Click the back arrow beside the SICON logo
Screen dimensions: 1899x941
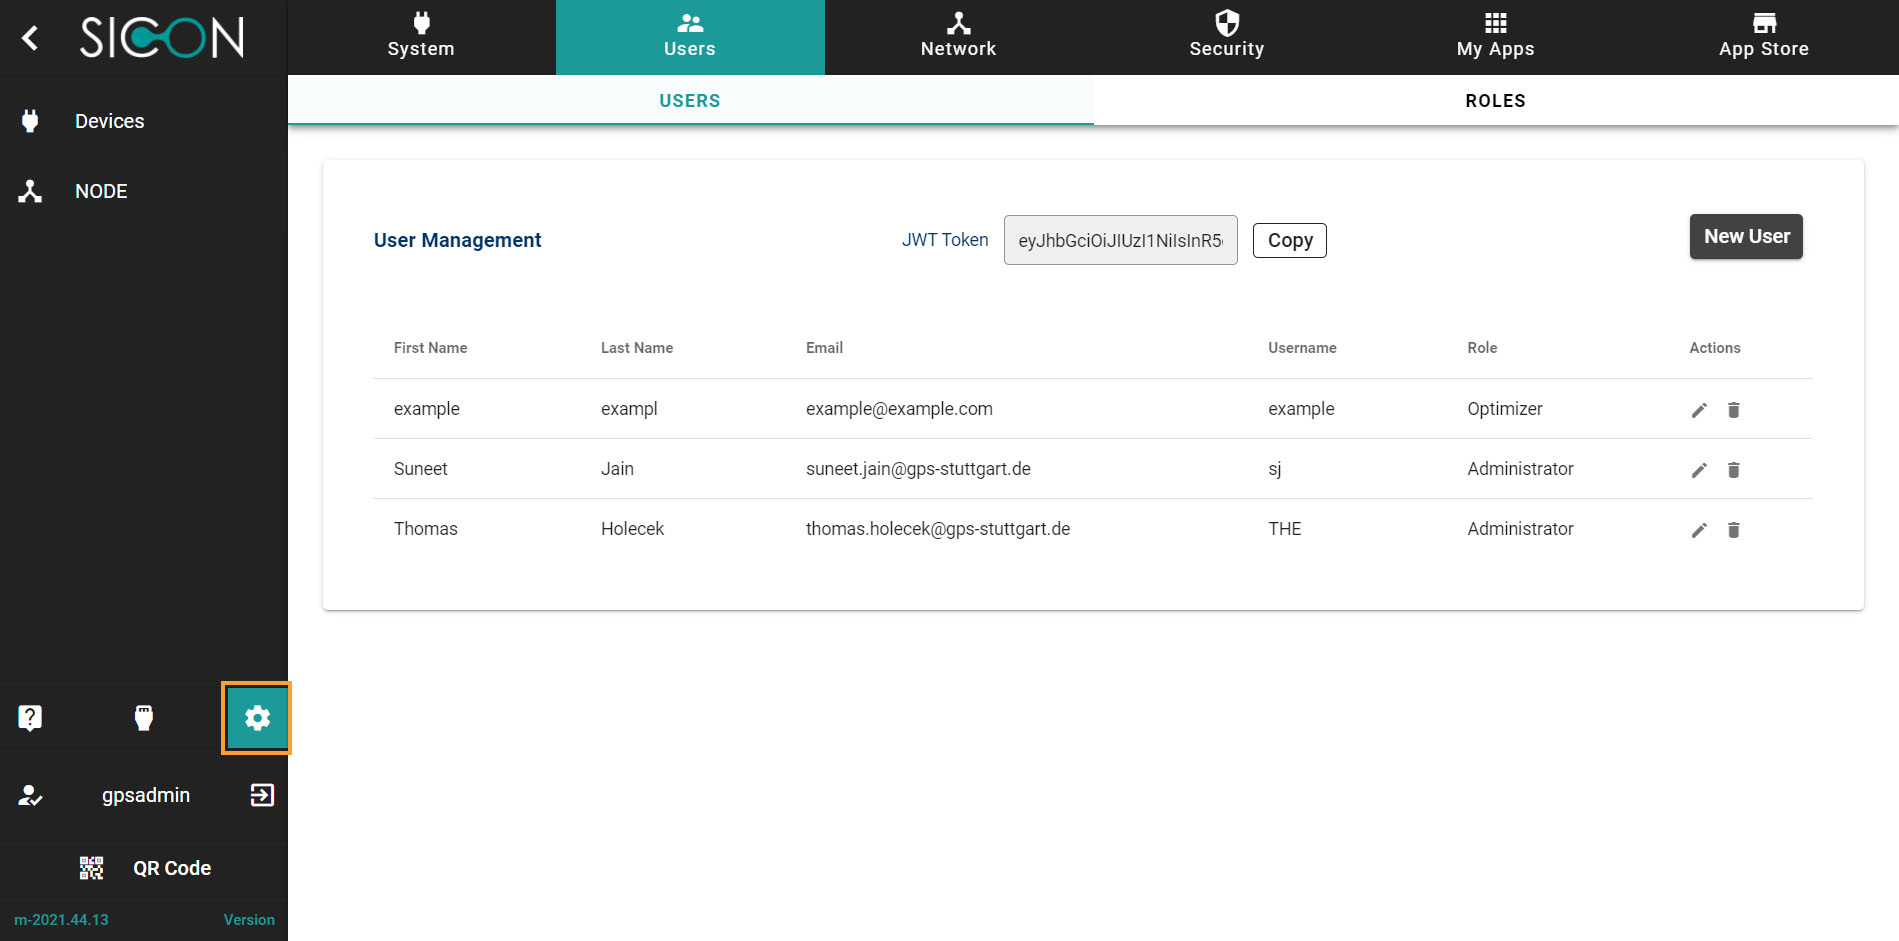point(30,38)
